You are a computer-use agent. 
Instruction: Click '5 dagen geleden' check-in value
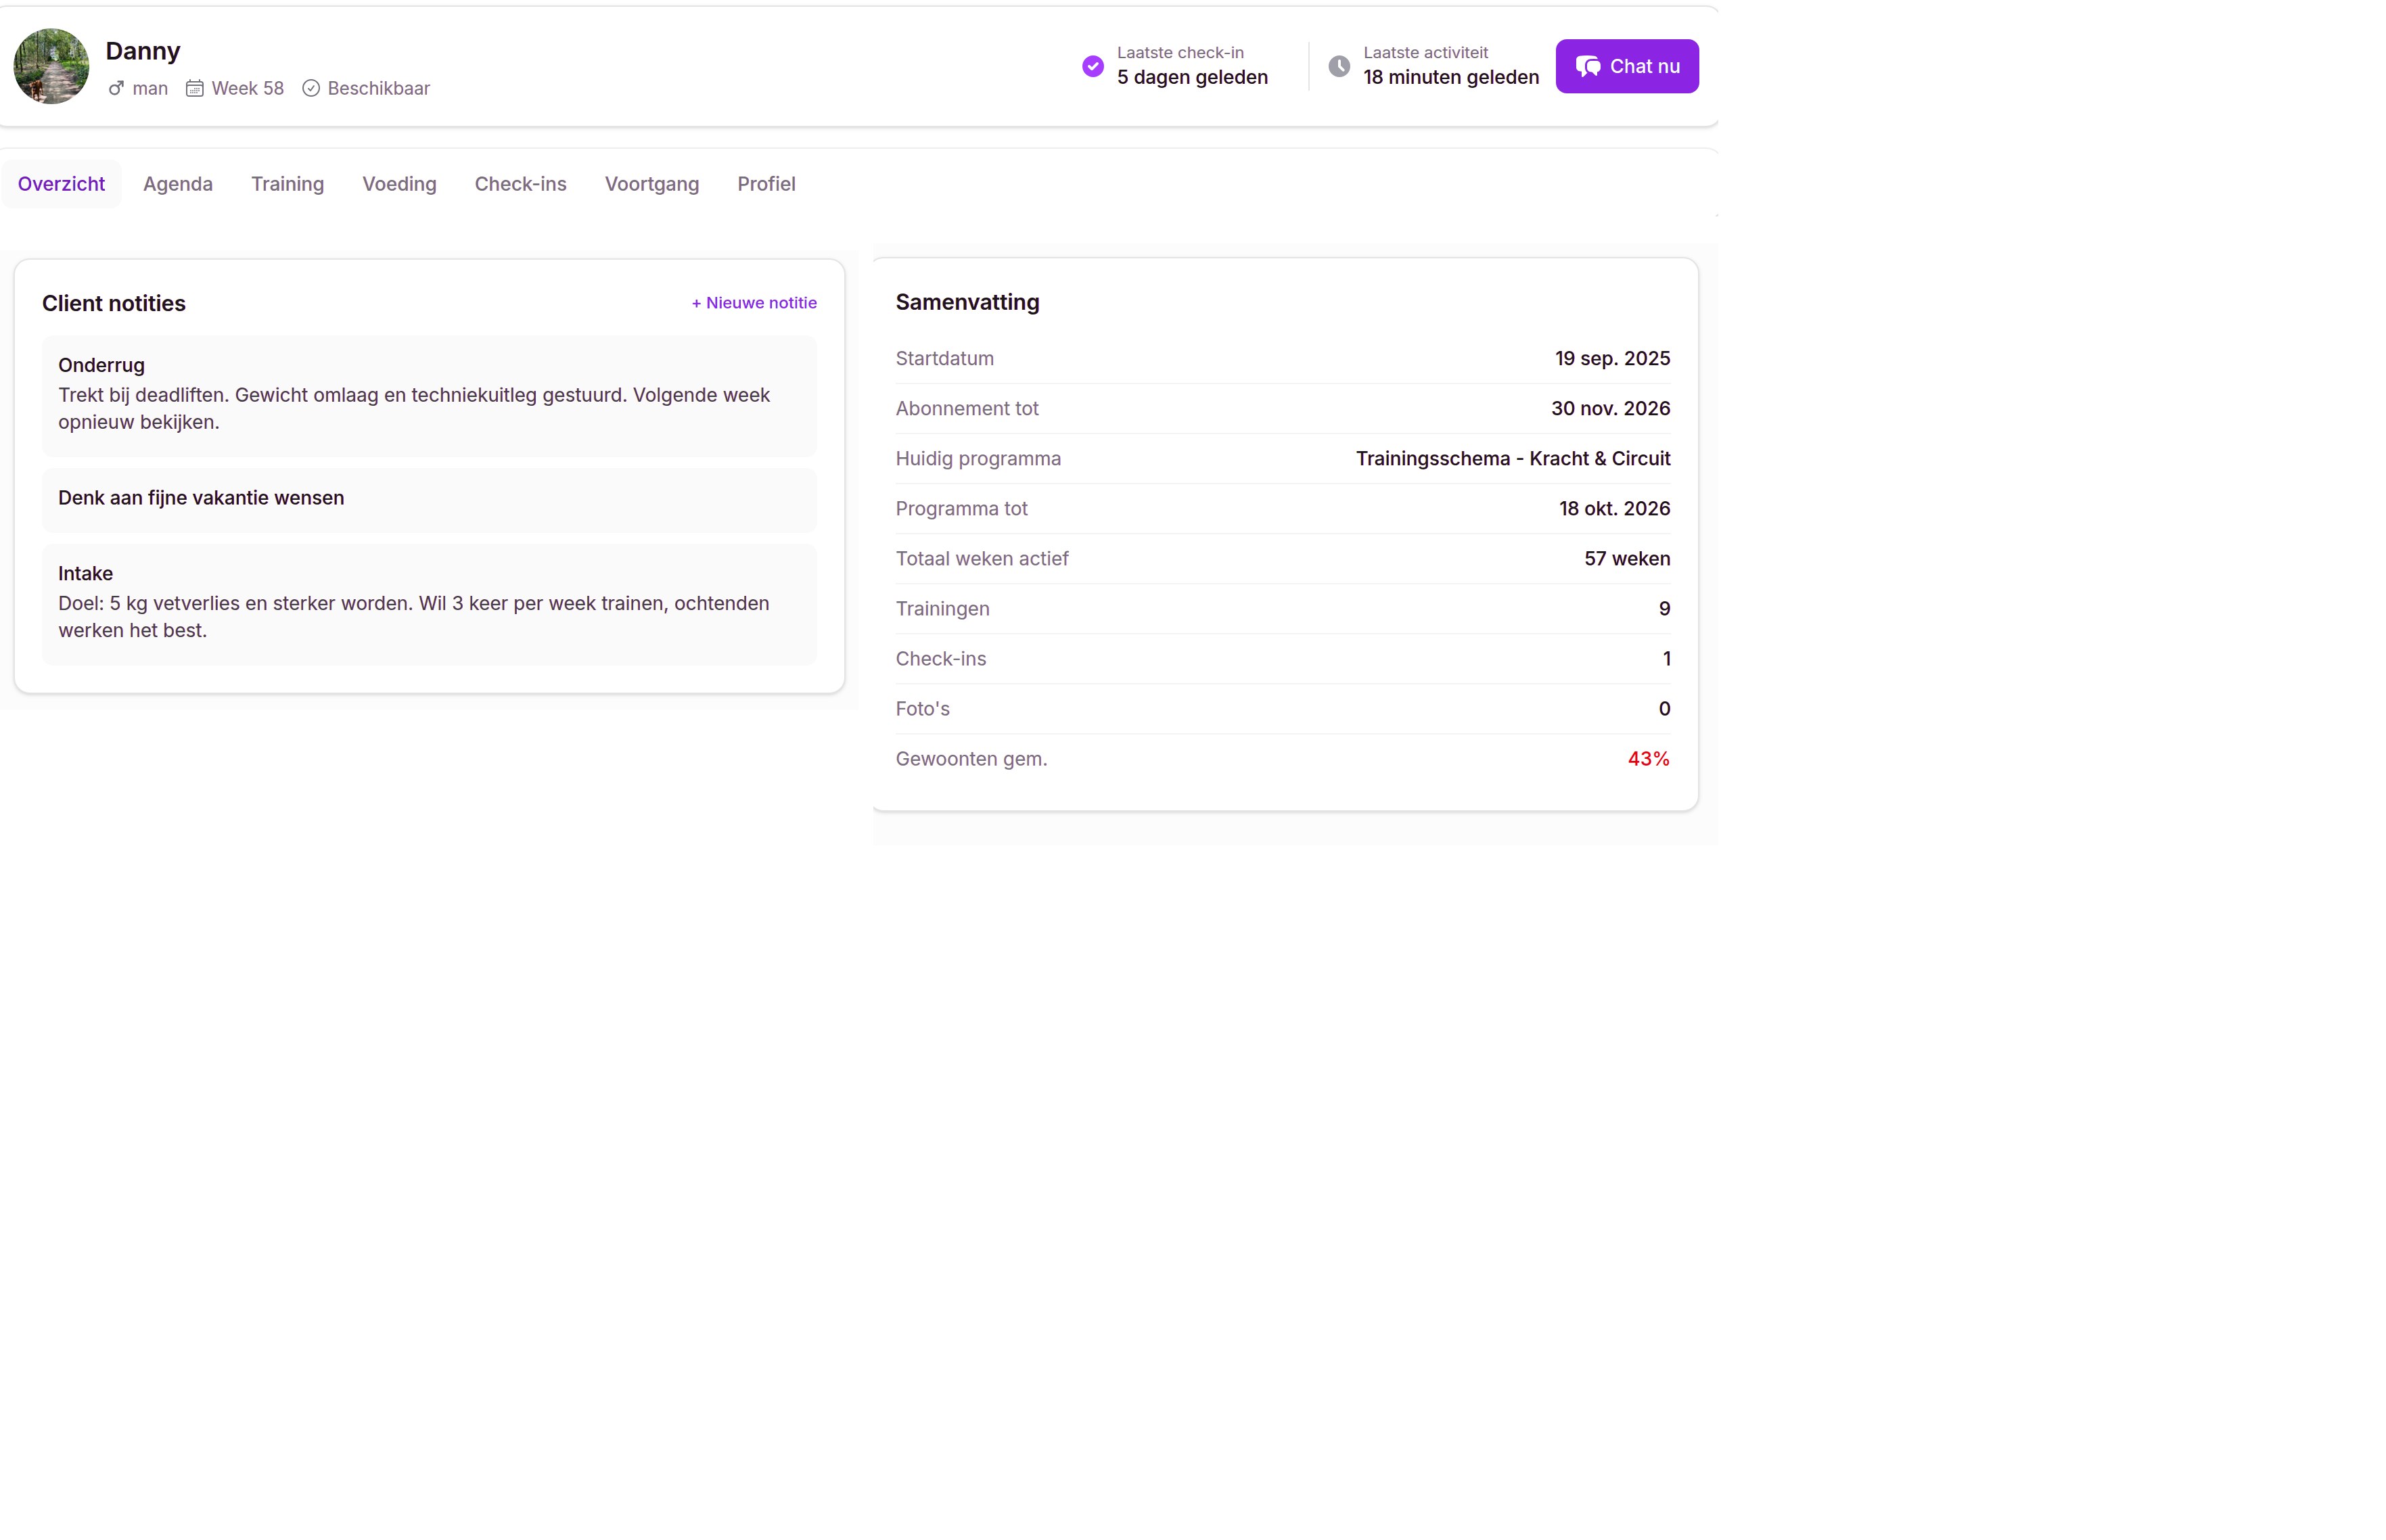click(1192, 77)
